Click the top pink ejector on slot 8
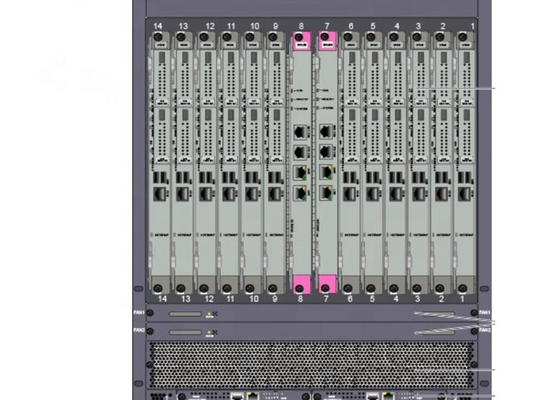The width and height of the screenshot is (560, 400). [302, 40]
